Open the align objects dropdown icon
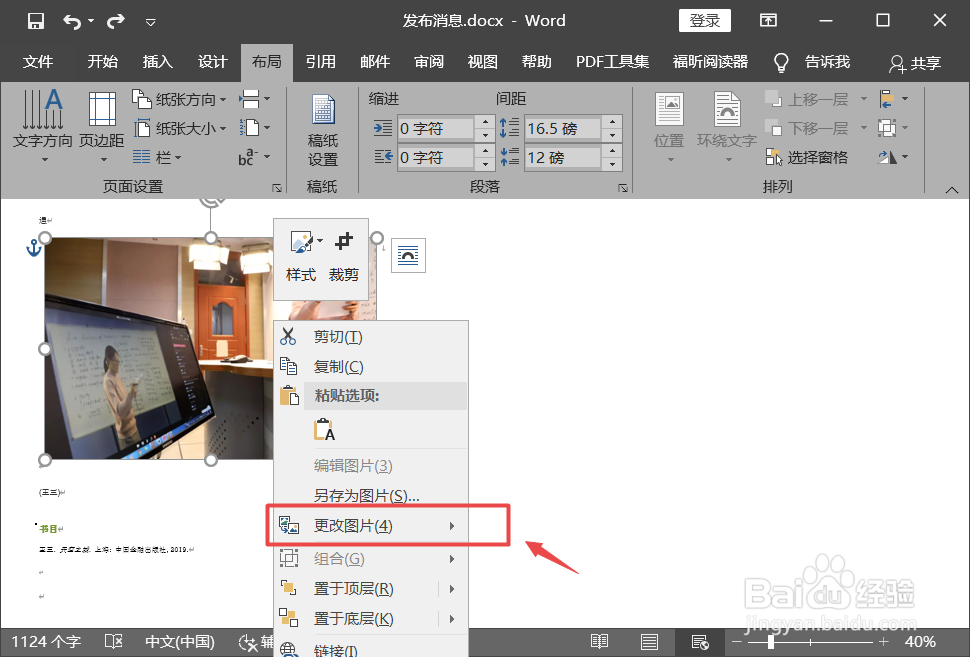 pyautogui.click(x=894, y=99)
